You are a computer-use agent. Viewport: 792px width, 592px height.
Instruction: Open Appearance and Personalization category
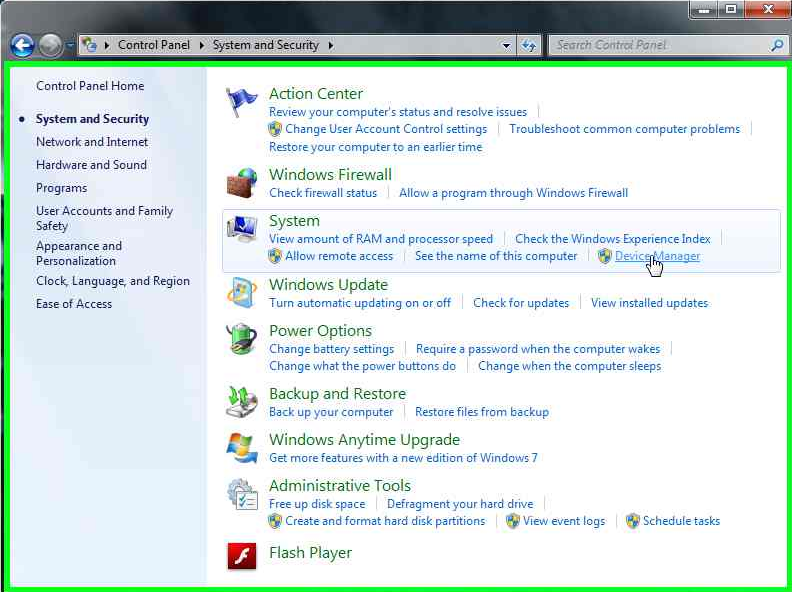tap(79, 253)
